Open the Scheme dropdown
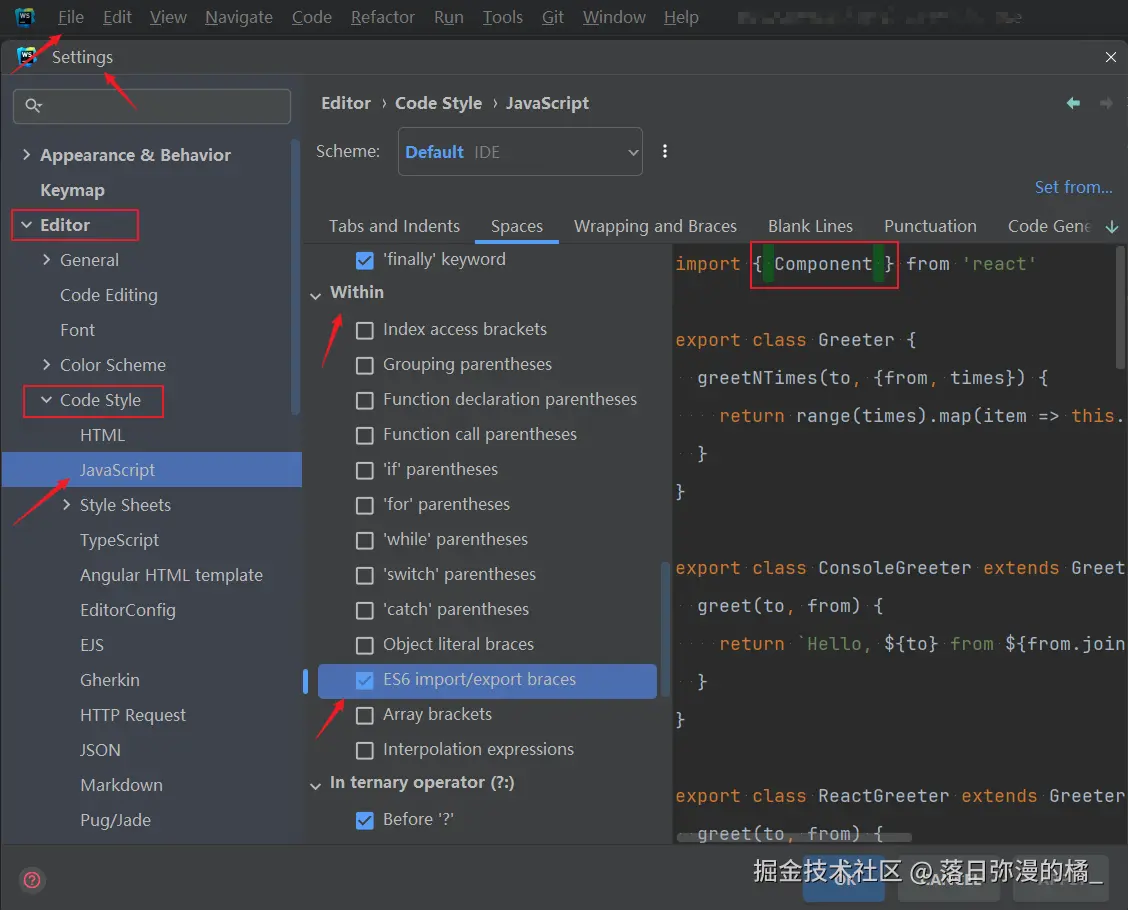1128x910 pixels. [520, 152]
